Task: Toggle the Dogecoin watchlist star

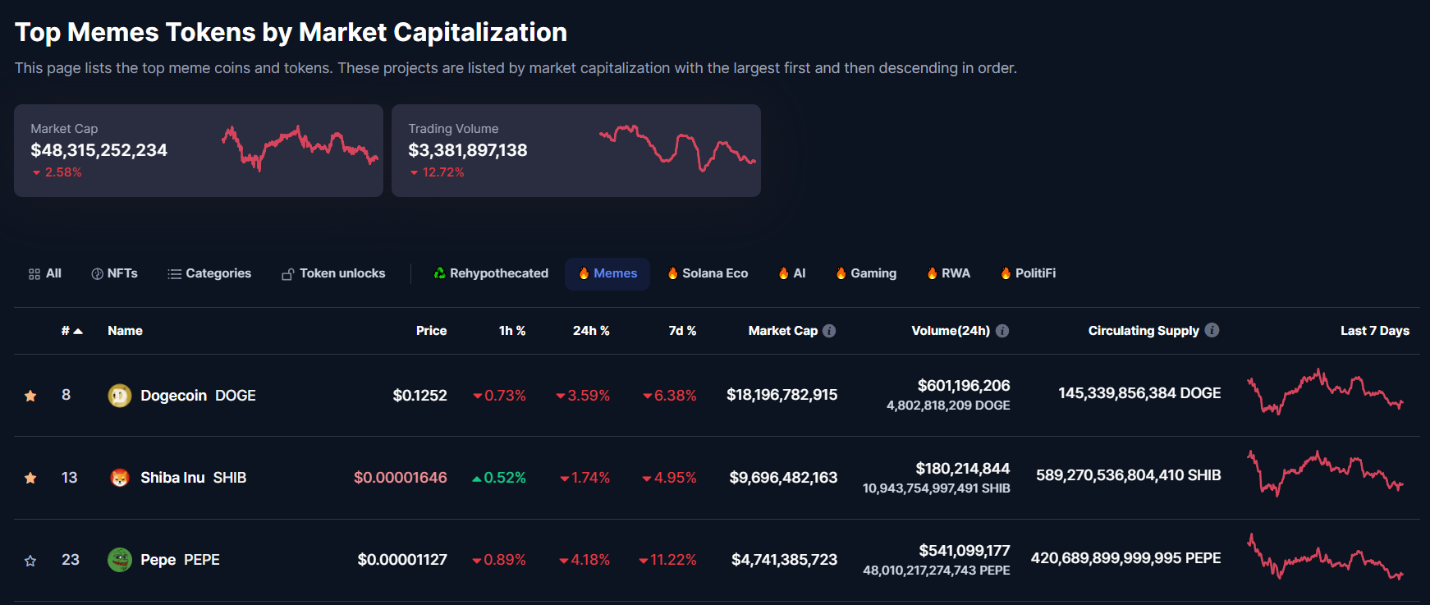Action: point(30,396)
